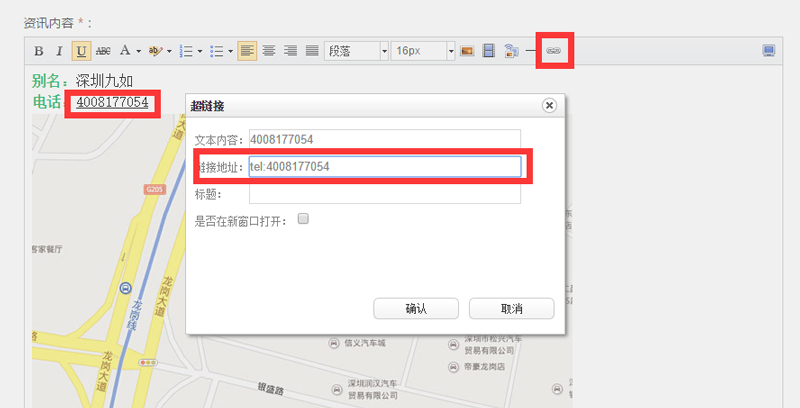Click the link address input field
800x408 pixels.
(384, 166)
